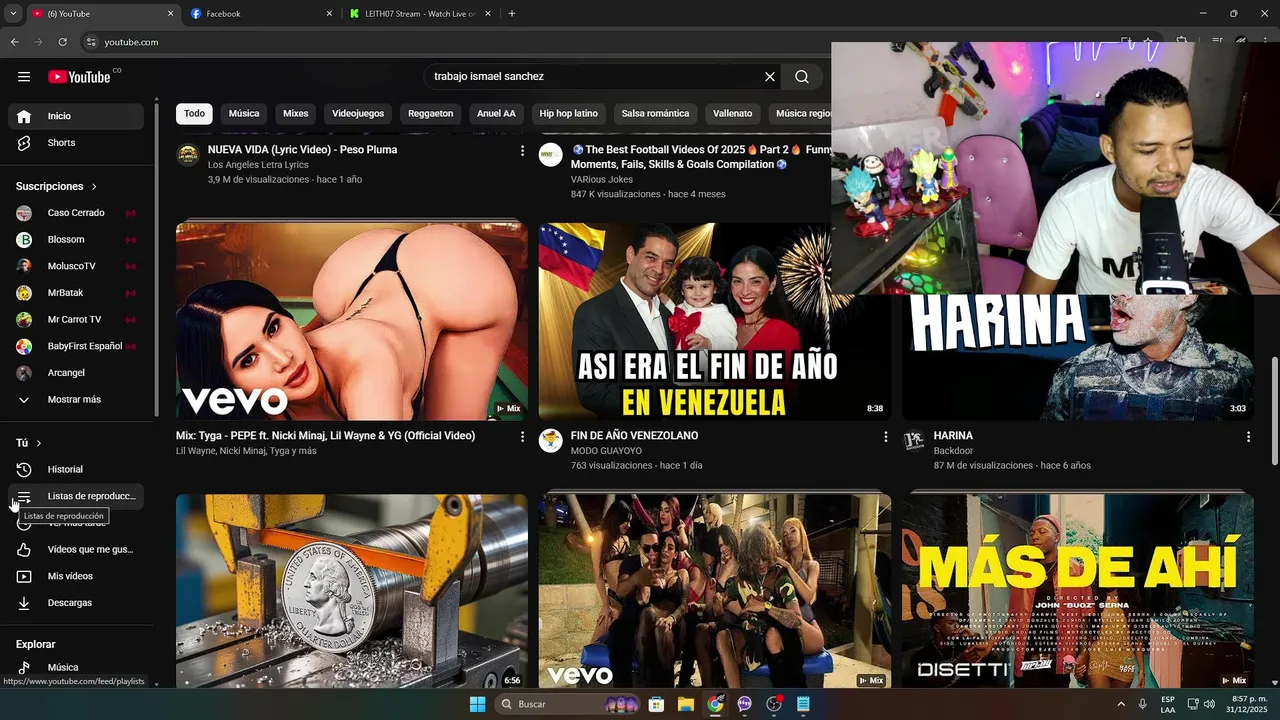This screenshot has width=1280, height=720.
Task: Open File Explorer from the taskbar
Action: pos(685,704)
